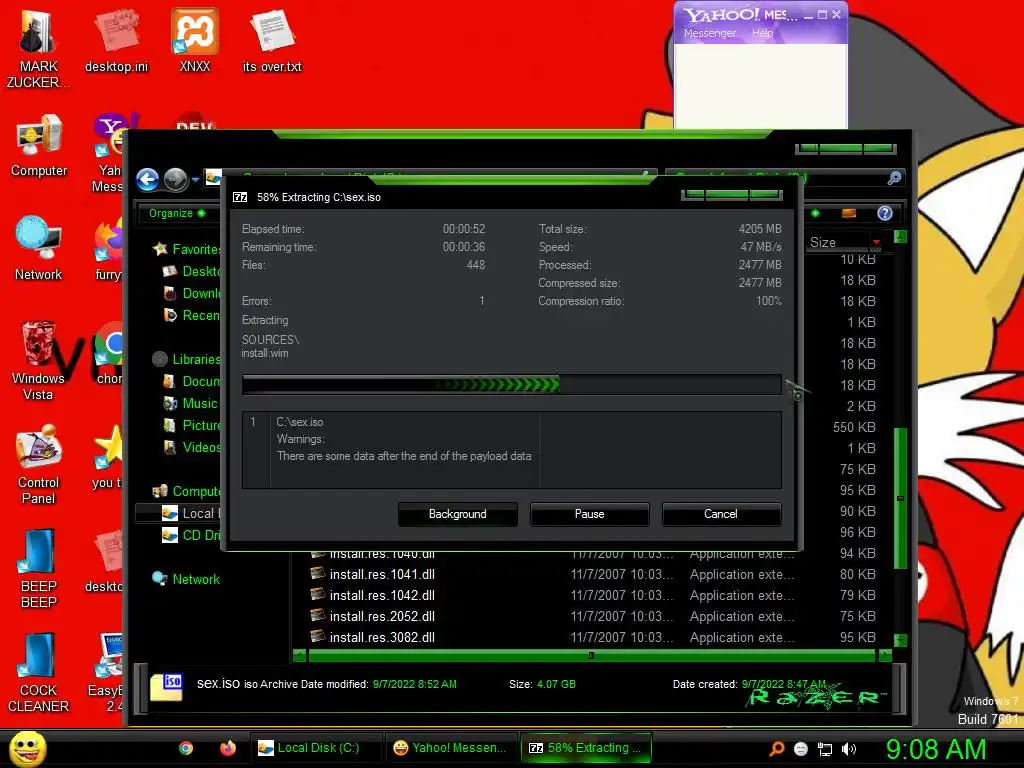The image size is (1024, 768).
Task: Open the Size column filter dropdown
Action: [876, 242]
